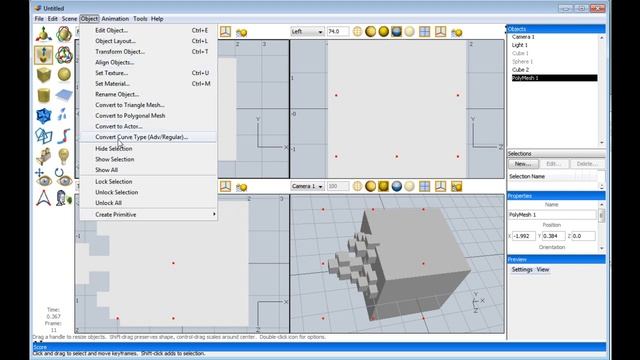Choose Hide Selection menu entry
Screen dimensions: 640x360
149,149
